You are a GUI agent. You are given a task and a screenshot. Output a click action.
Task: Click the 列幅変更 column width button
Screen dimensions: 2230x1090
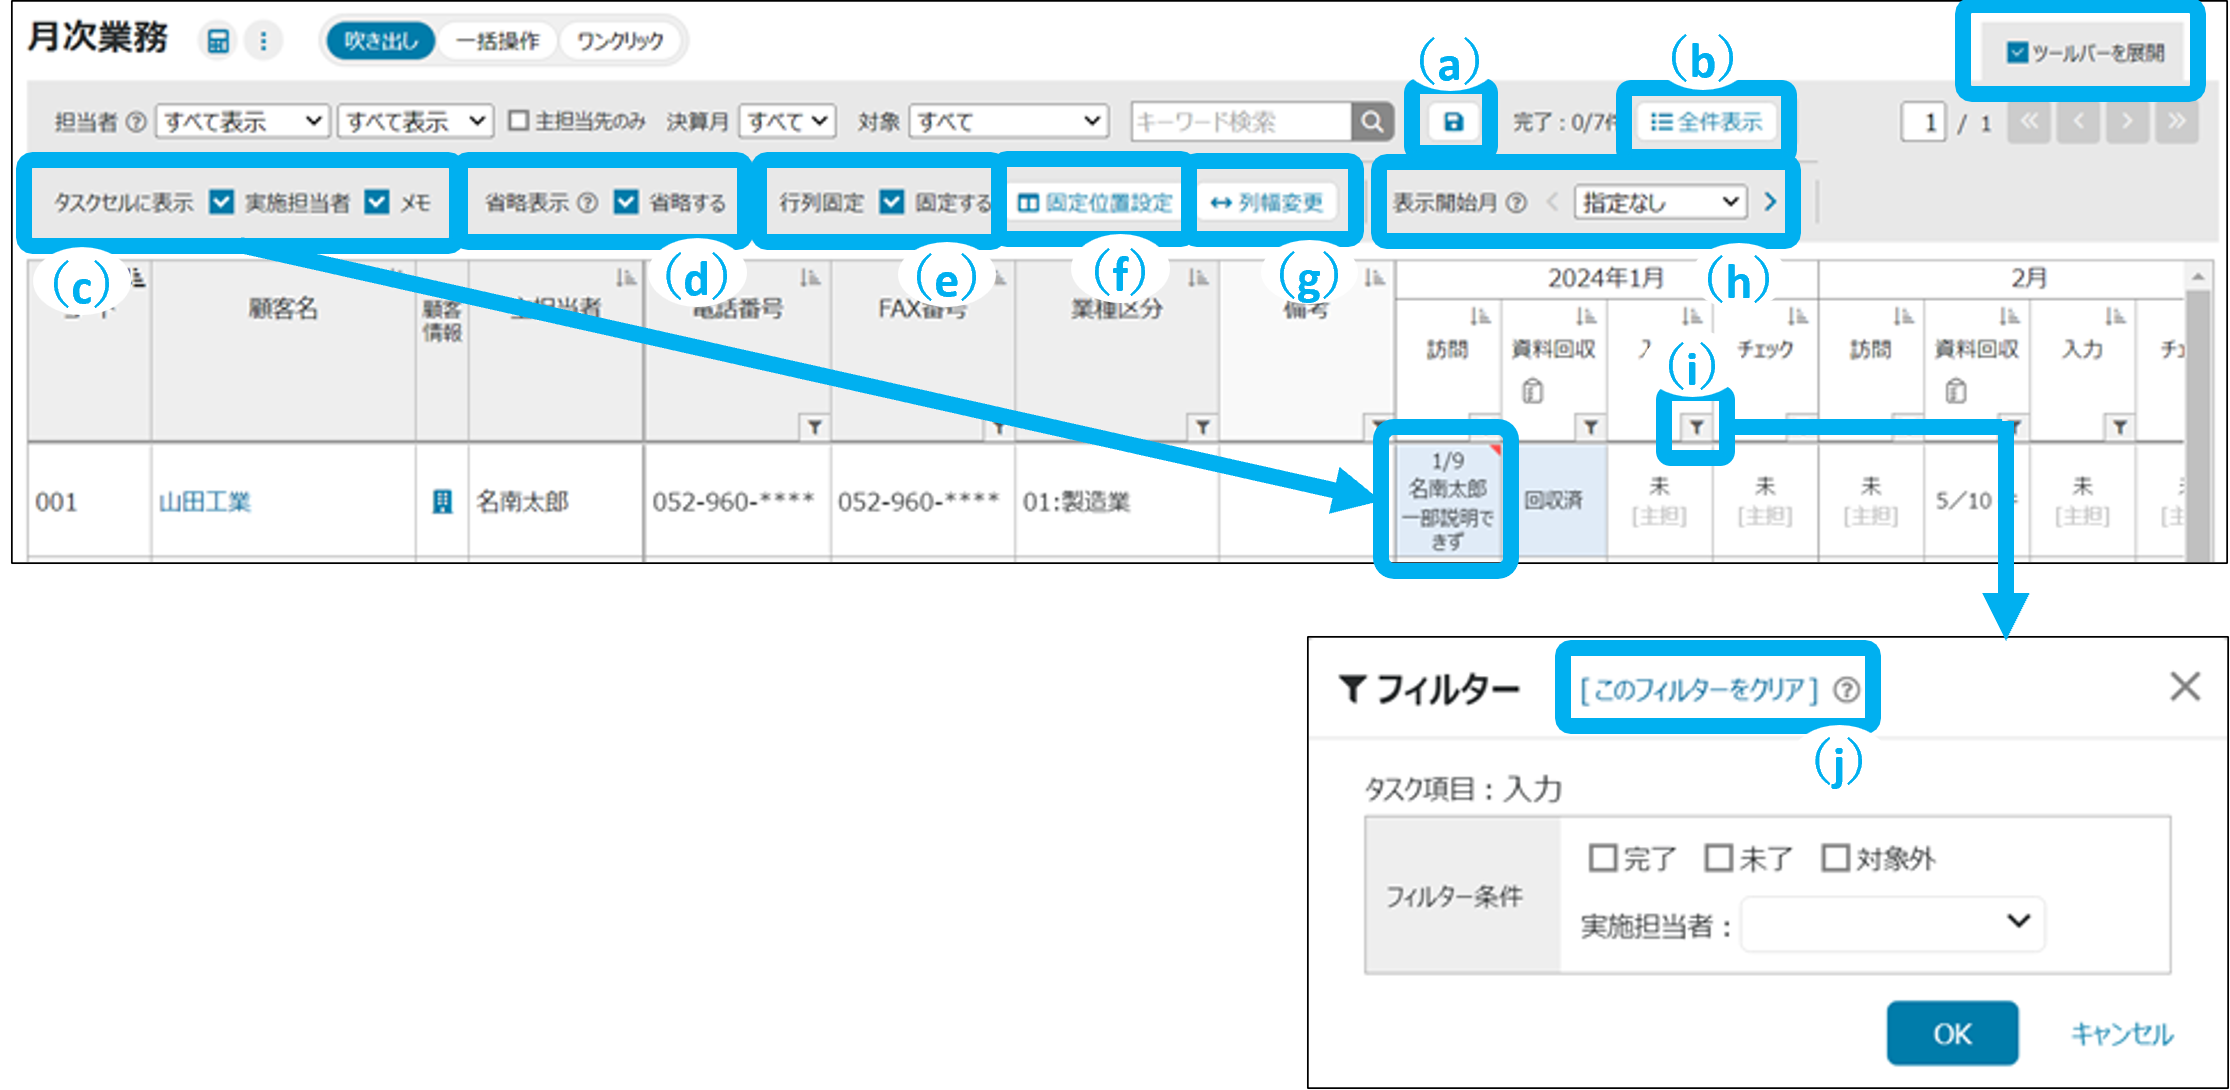(x=1266, y=203)
